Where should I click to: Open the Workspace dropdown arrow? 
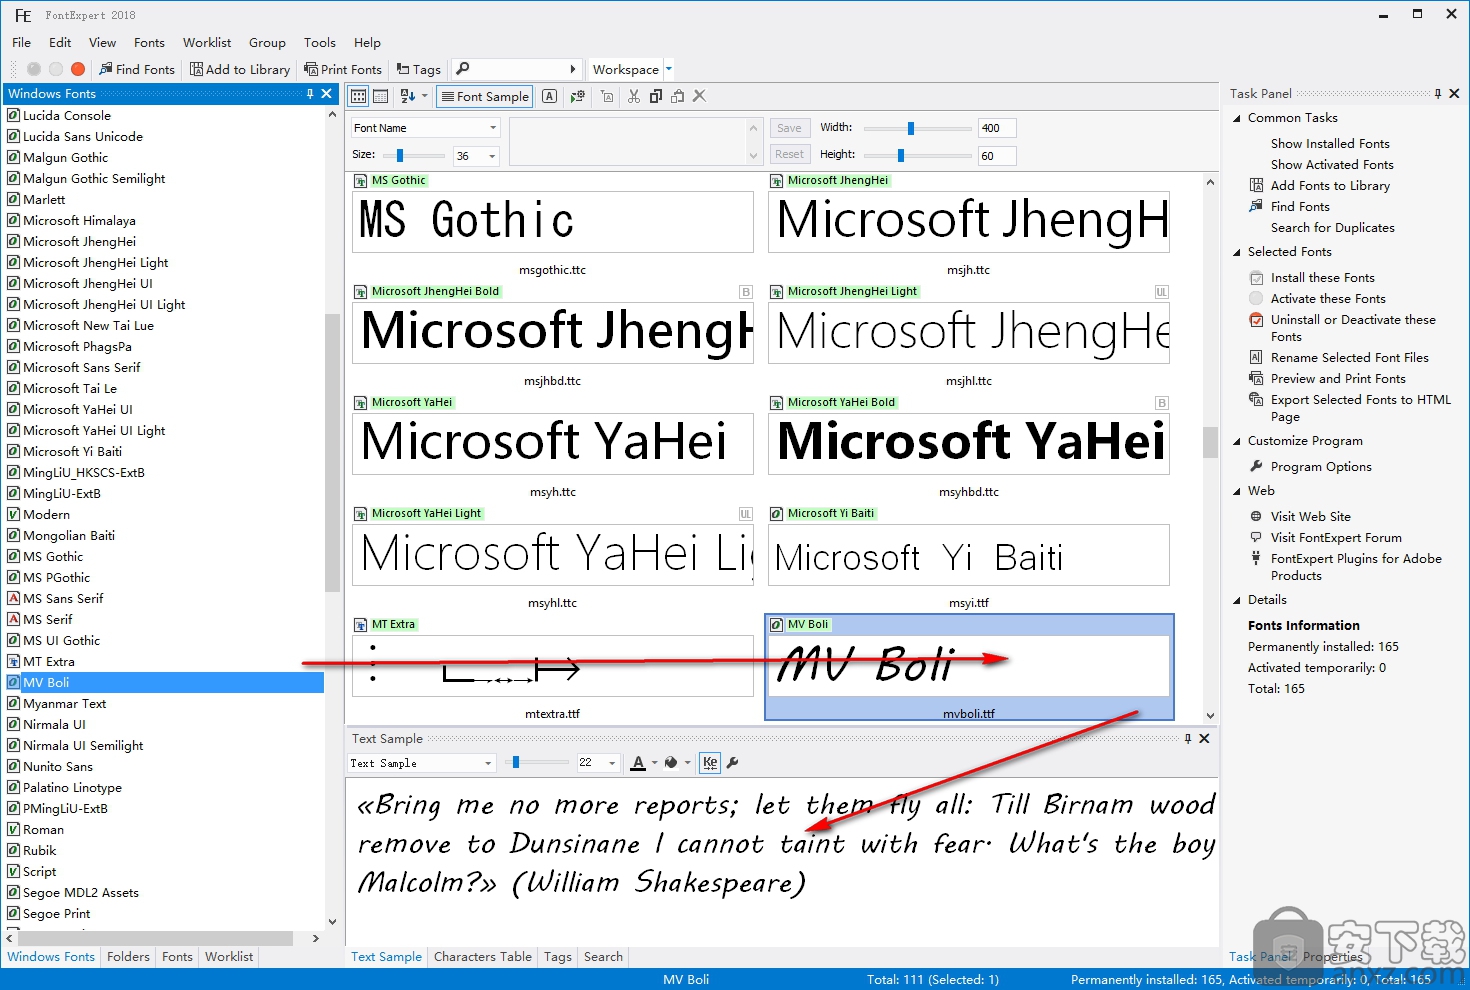(x=669, y=69)
